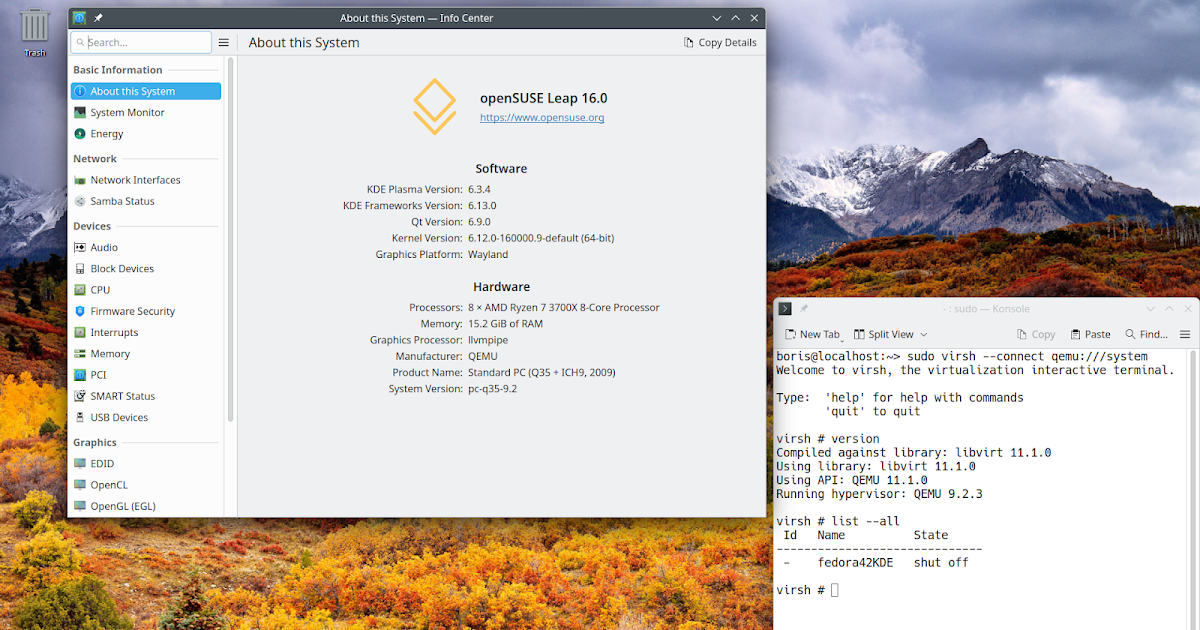Click the Graphics Platform value "Wayland"
The width and height of the screenshot is (1200, 630).
(x=488, y=255)
